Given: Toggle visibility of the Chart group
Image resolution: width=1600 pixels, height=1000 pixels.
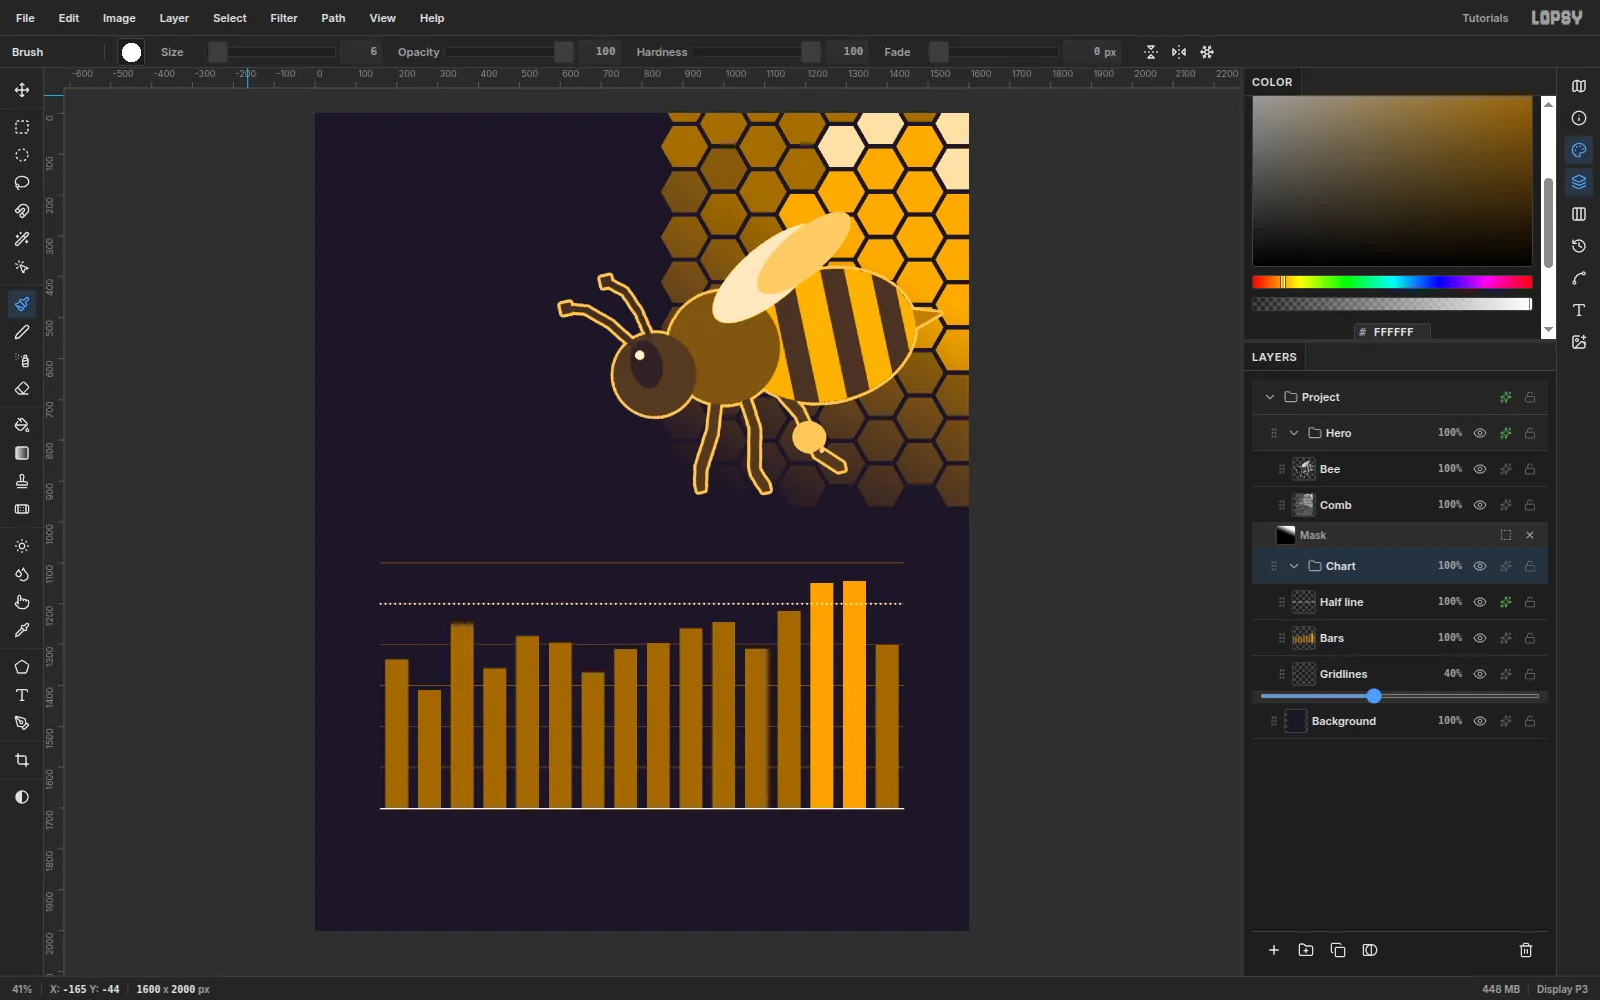Looking at the screenshot, I should [x=1480, y=566].
